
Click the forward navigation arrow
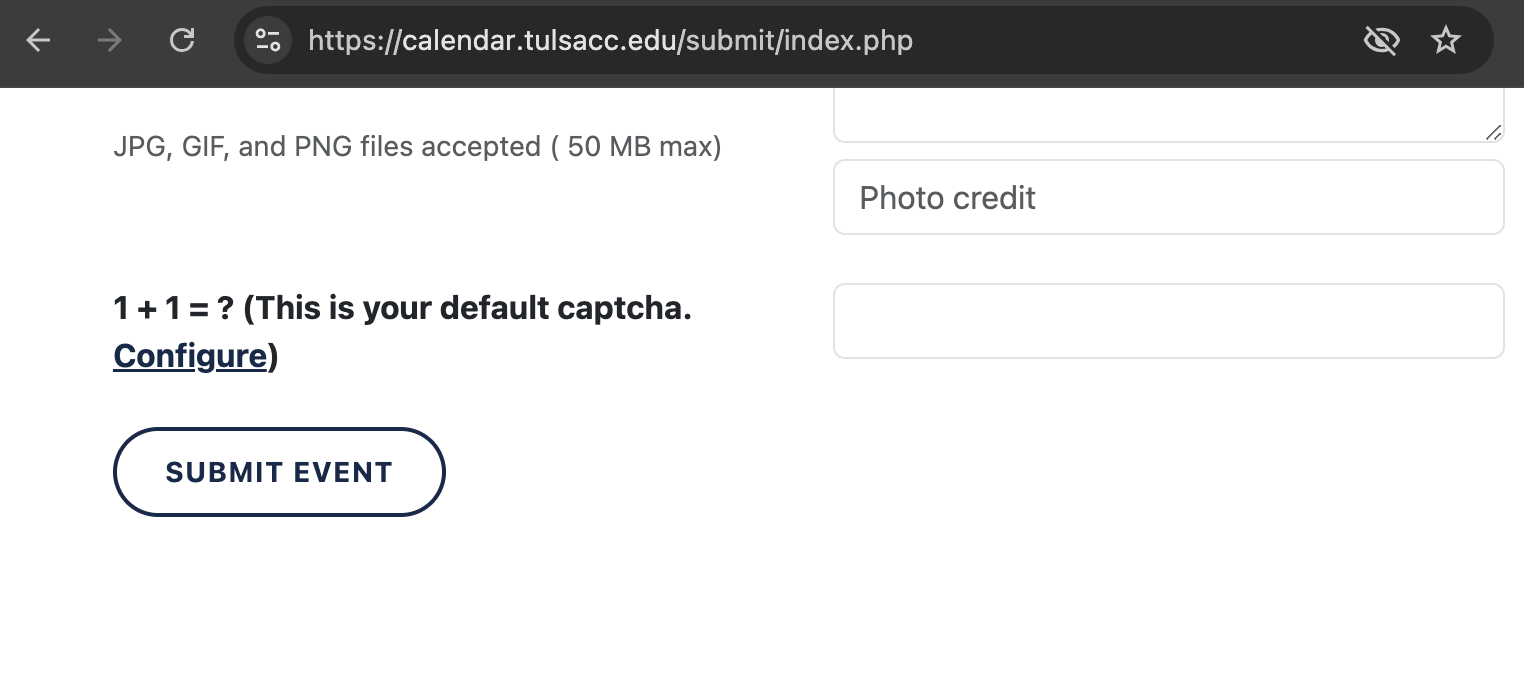(110, 41)
